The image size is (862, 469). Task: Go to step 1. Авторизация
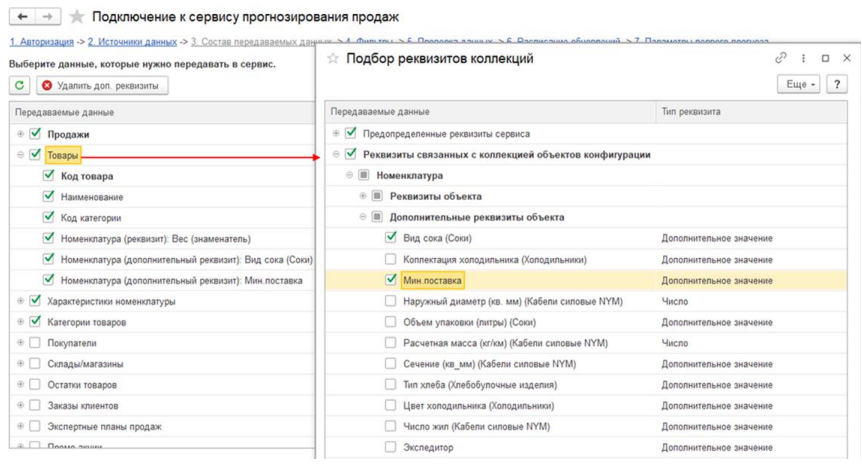click(x=42, y=42)
